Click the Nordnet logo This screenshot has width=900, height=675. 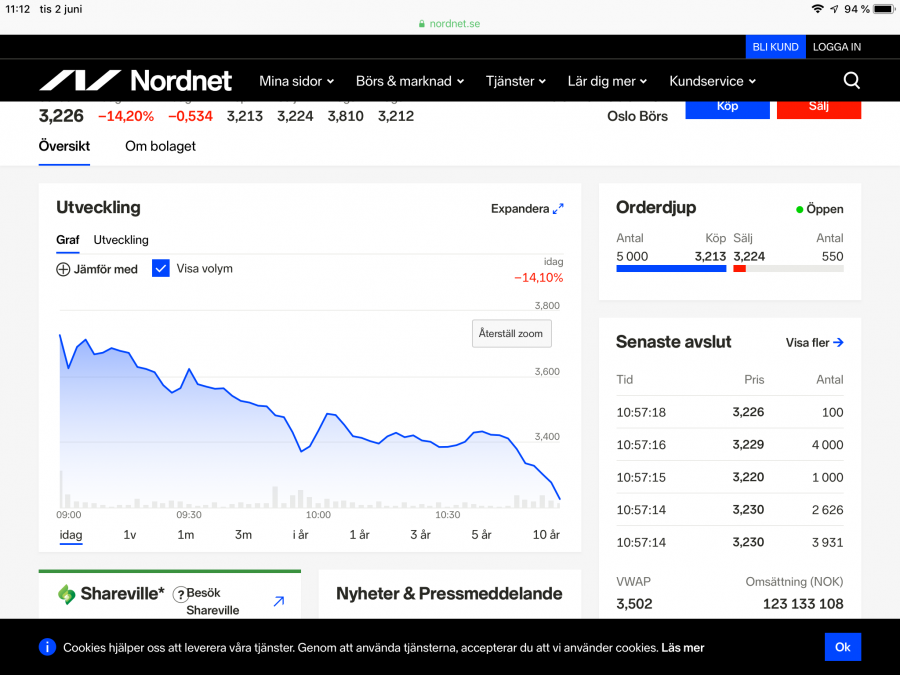tap(135, 81)
